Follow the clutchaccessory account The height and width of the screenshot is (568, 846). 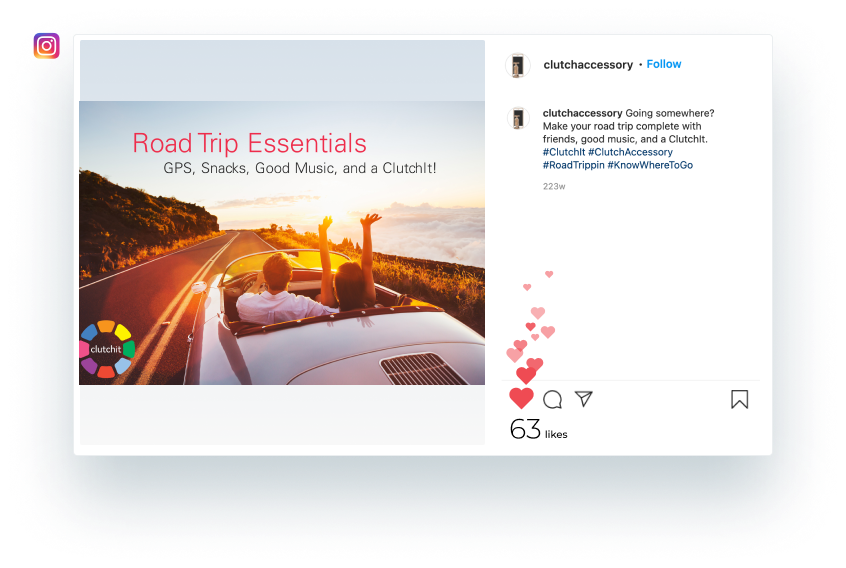pyautogui.click(x=664, y=64)
